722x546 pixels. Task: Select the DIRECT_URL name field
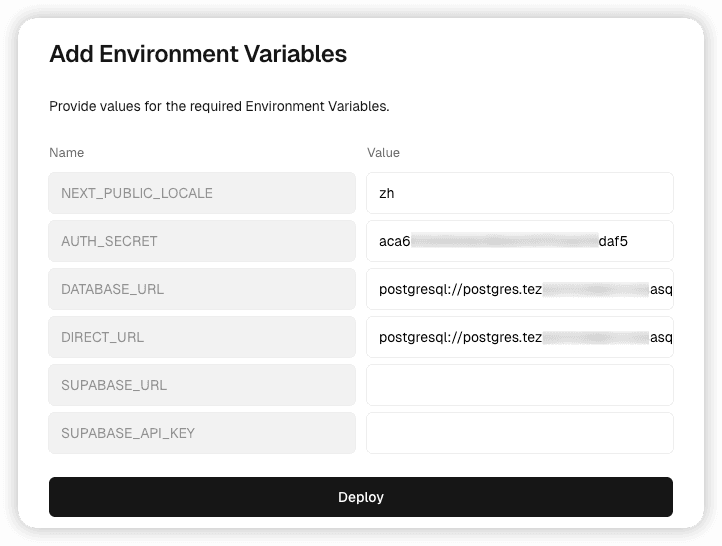pyautogui.click(x=201, y=337)
